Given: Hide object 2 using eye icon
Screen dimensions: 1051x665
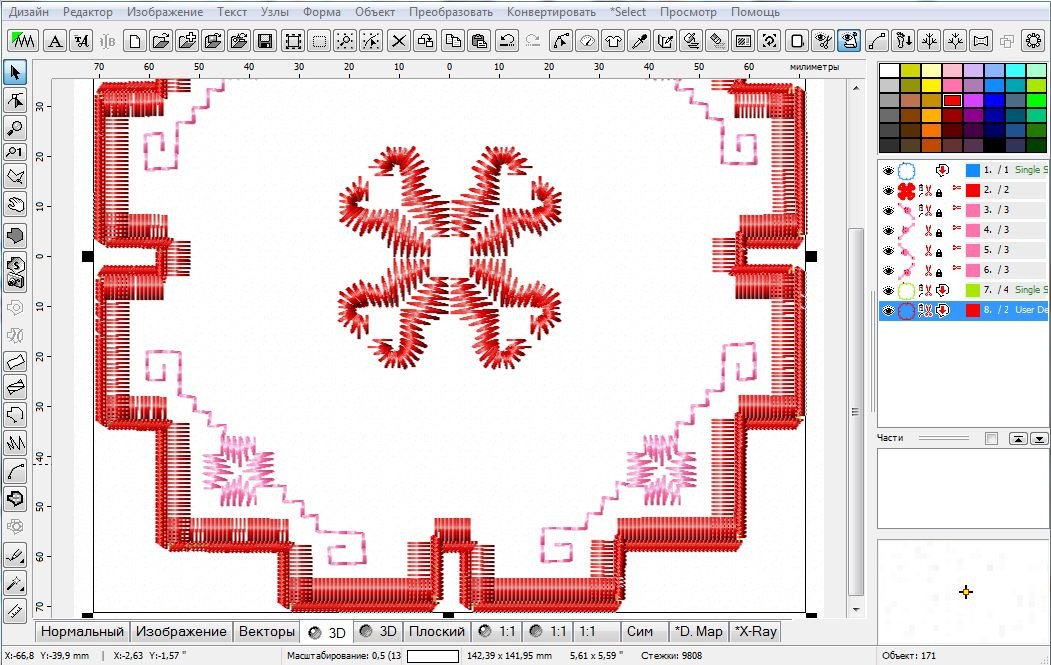Looking at the screenshot, I should tap(888, 190).
